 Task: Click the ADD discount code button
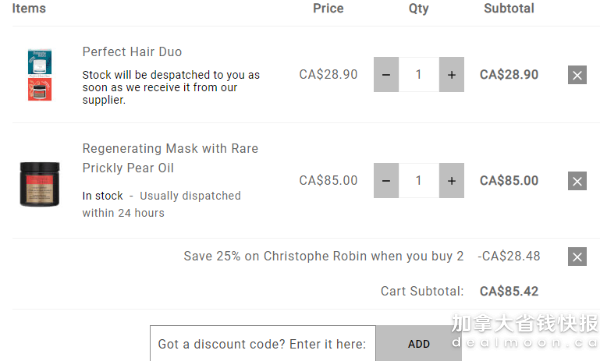tap(419, 344)
